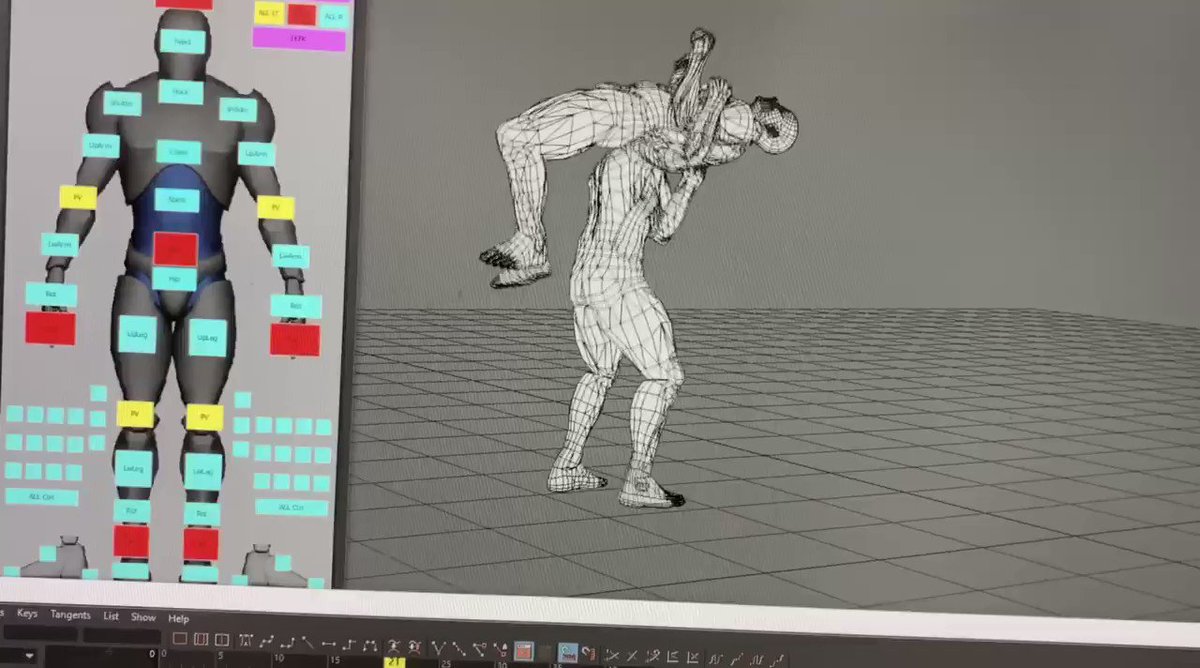Click the Frame Playback Range toolbar icon
Image resolution: width=1200 pixels, height=668 pixels.
200,638
